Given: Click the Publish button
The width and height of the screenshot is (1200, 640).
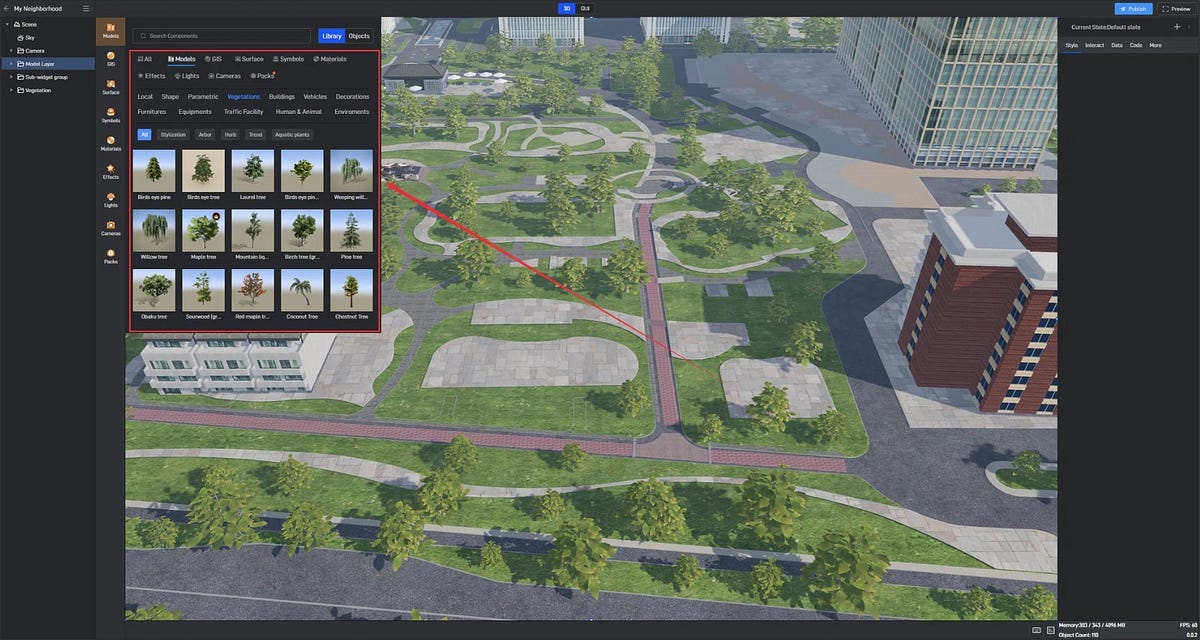Looking at the screenshot, I should pos(1133,8).
